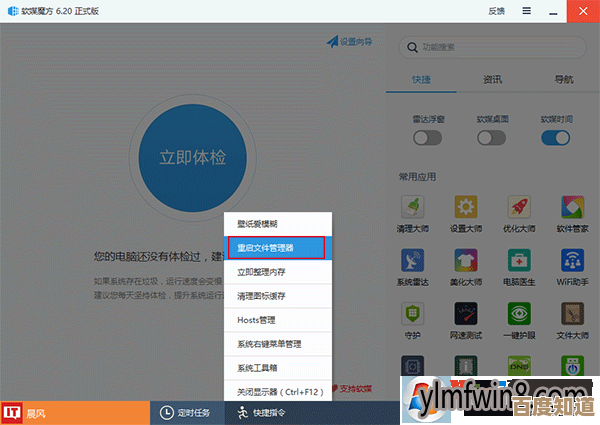Select 重启文件管理器 from the popup menu
Screen dimensions: 600x425
coord(275,247)
